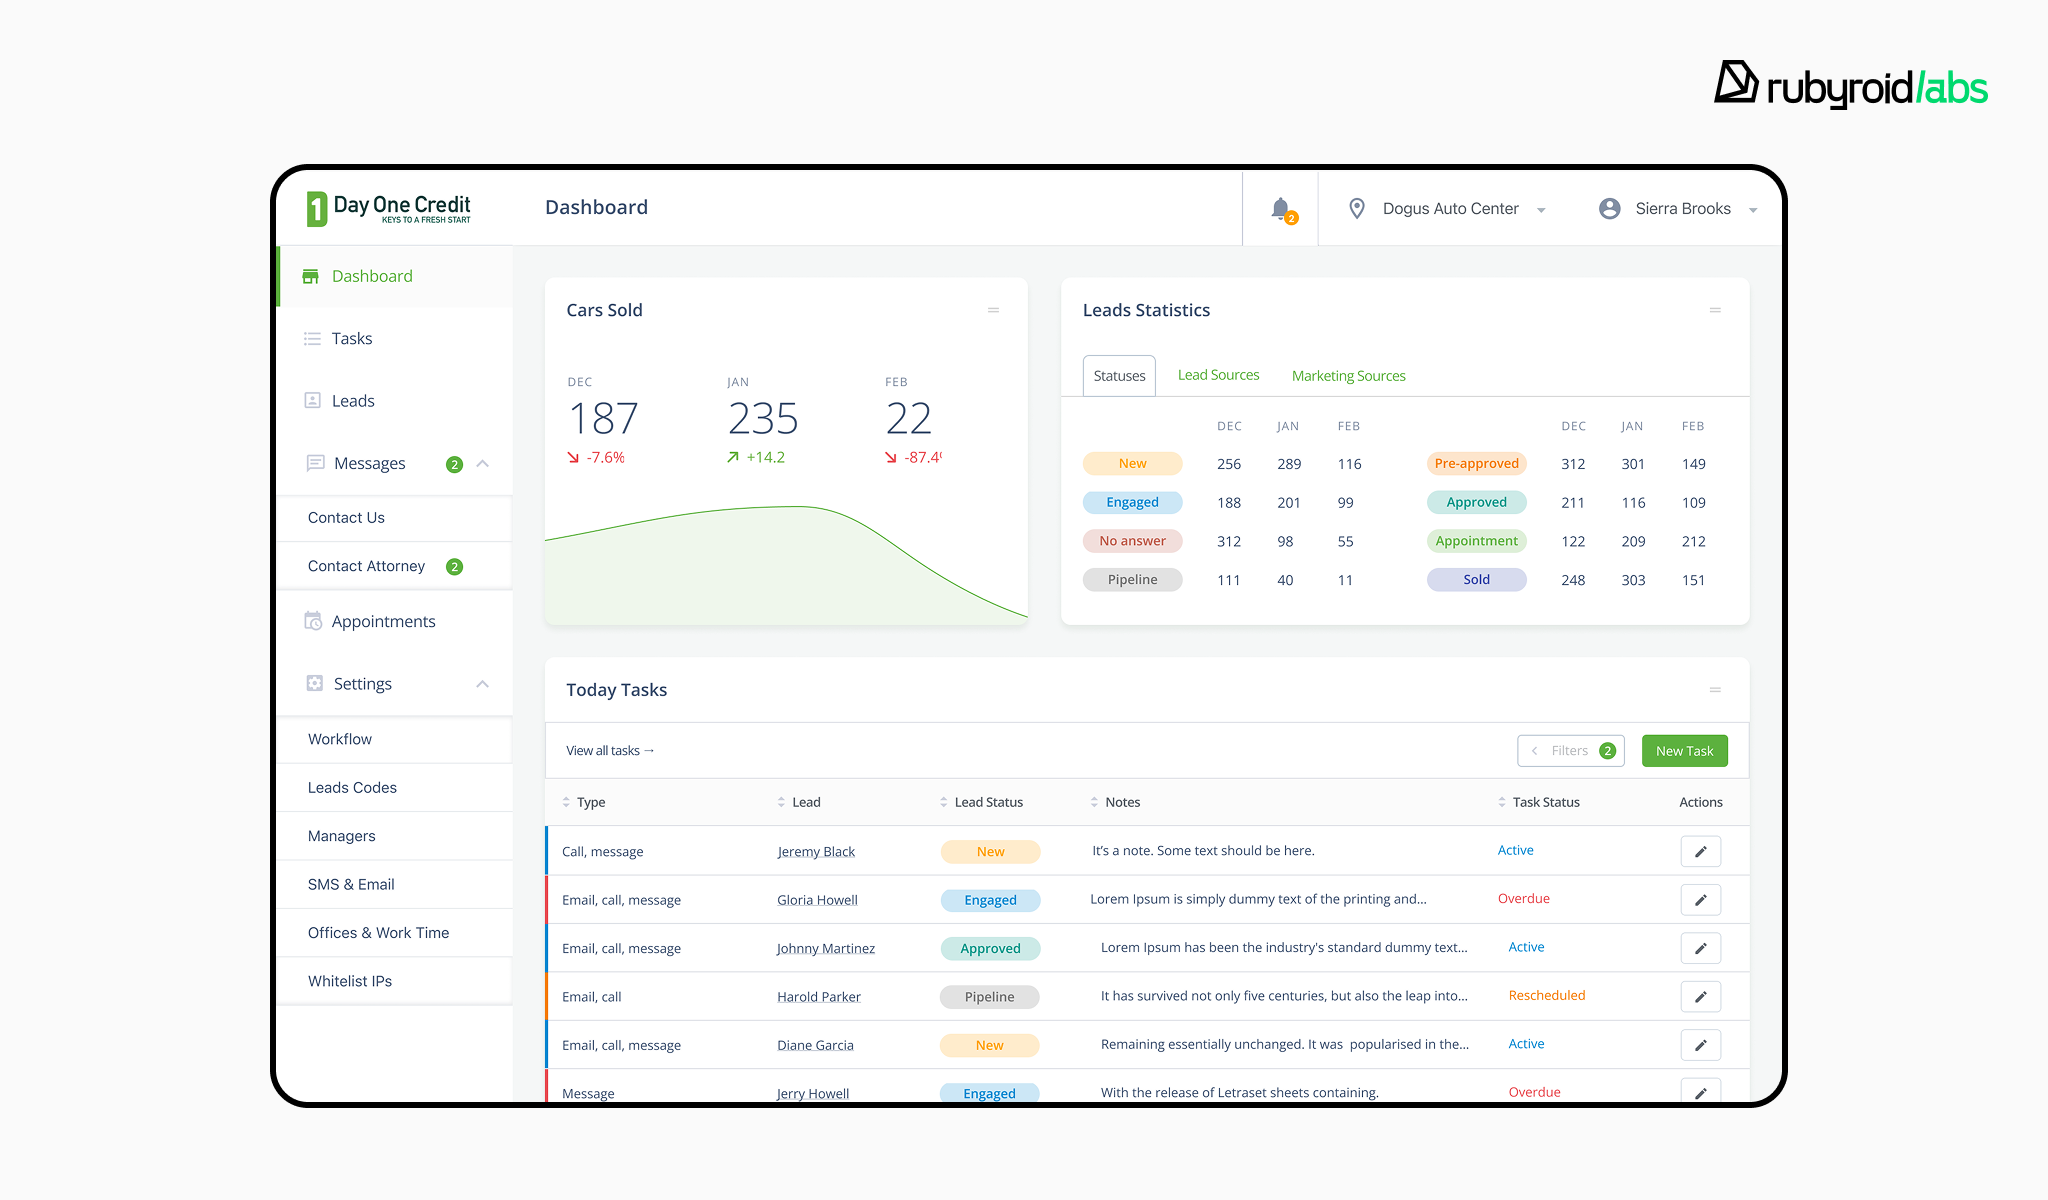Switch to Marketing Sources tab
Image resolution: width=2048 pixels, height=1200 pixels.
(1348, 376)
